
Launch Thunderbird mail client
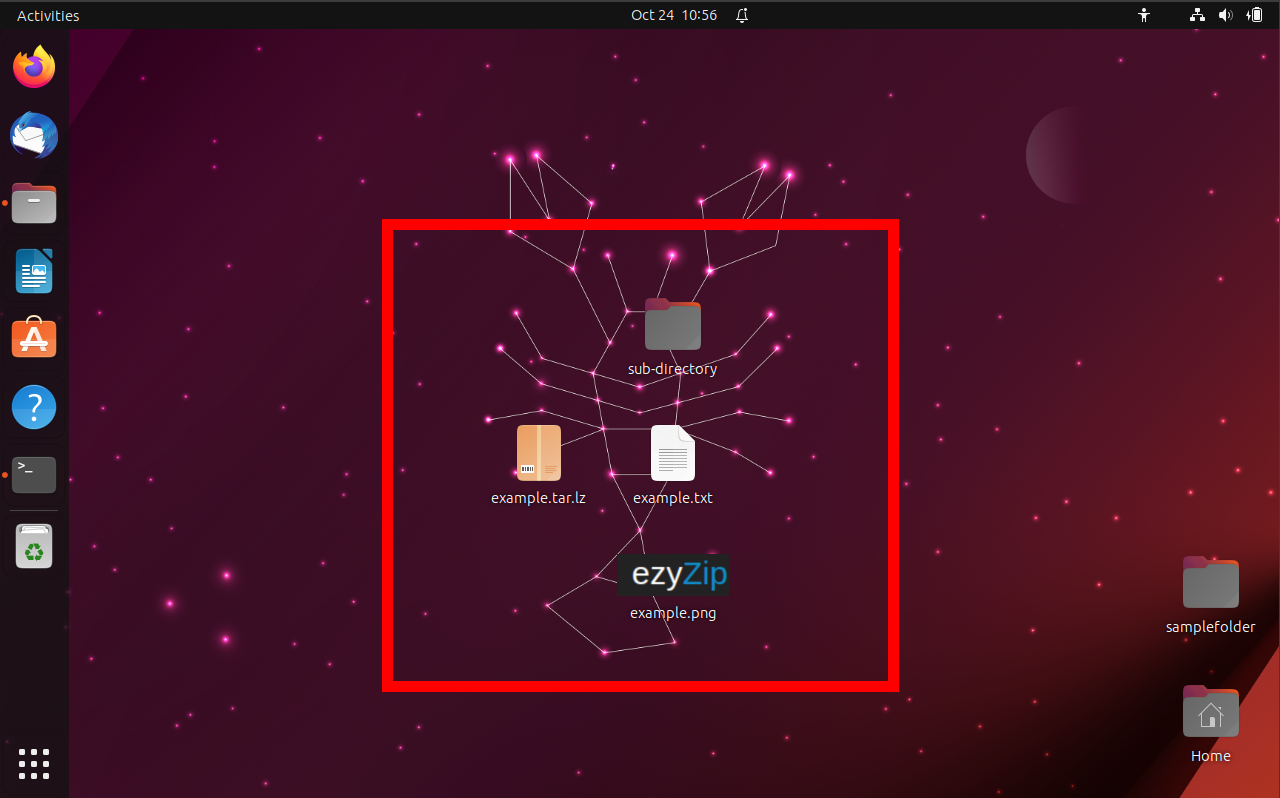[x=33, y=135]
